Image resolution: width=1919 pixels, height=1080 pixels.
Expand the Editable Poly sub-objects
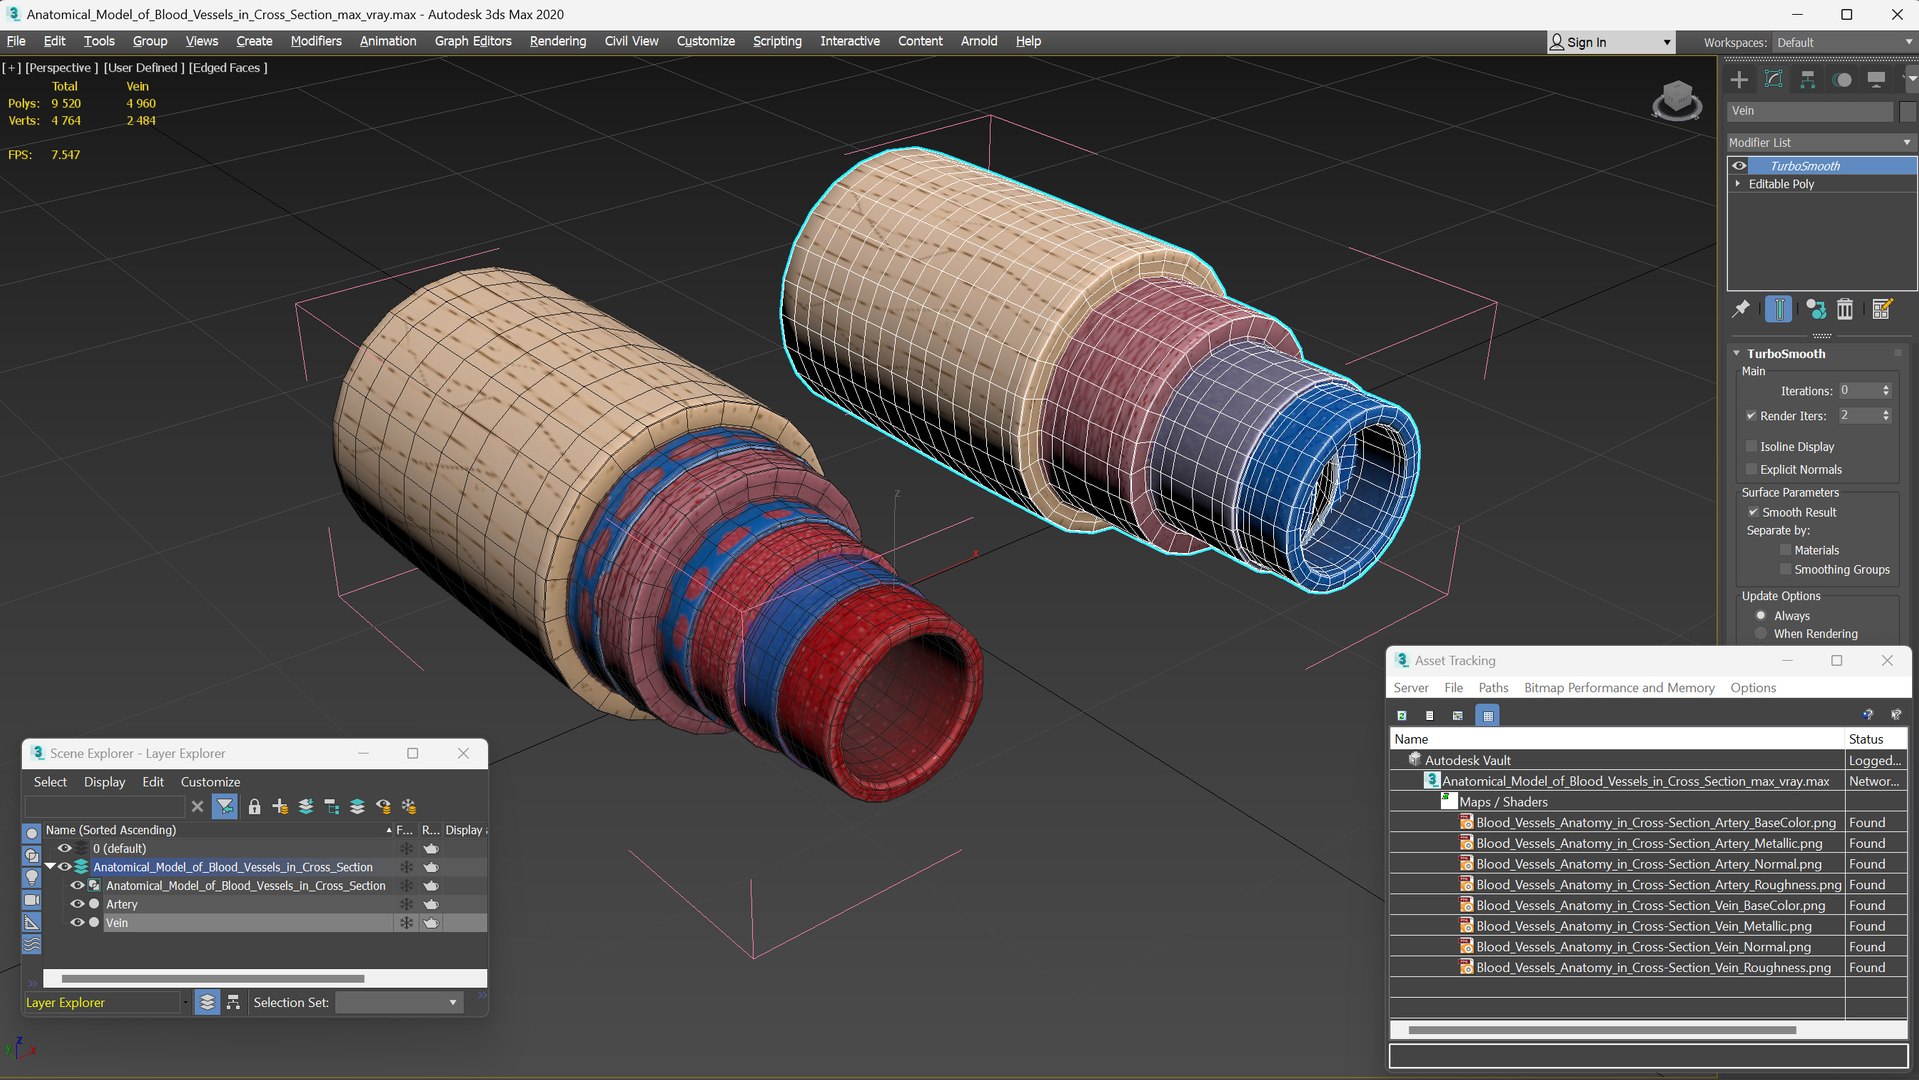tap(1738, 184)
